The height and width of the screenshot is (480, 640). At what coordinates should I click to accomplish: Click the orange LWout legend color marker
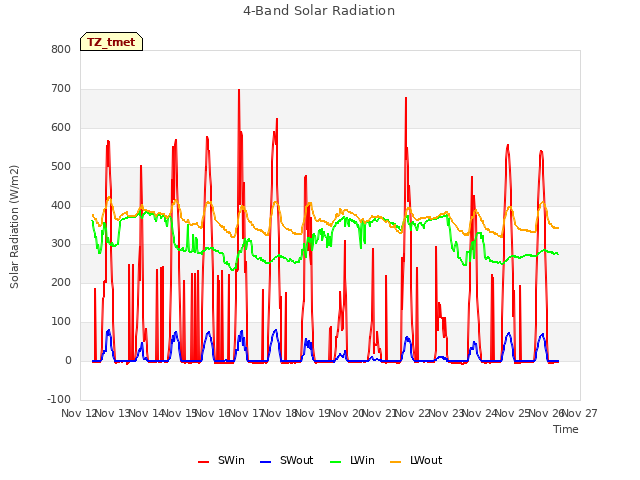coord(396,462)
